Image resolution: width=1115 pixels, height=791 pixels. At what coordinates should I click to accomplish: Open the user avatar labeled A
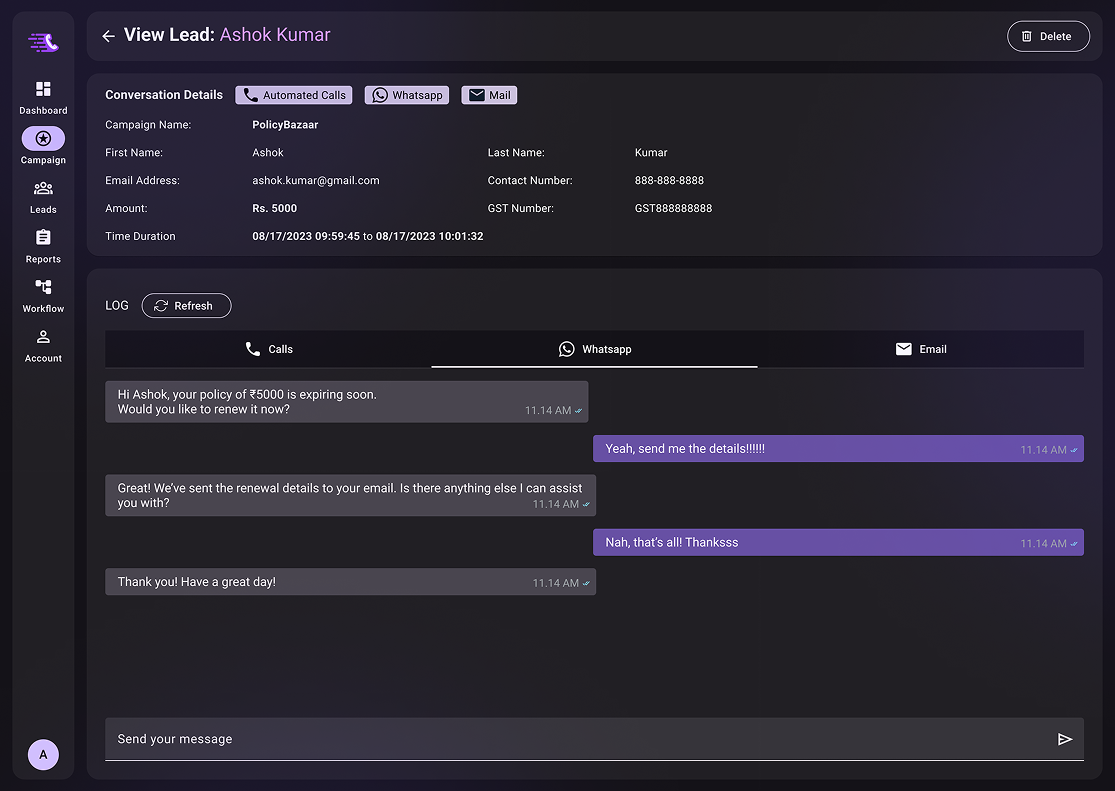[43, 755]
